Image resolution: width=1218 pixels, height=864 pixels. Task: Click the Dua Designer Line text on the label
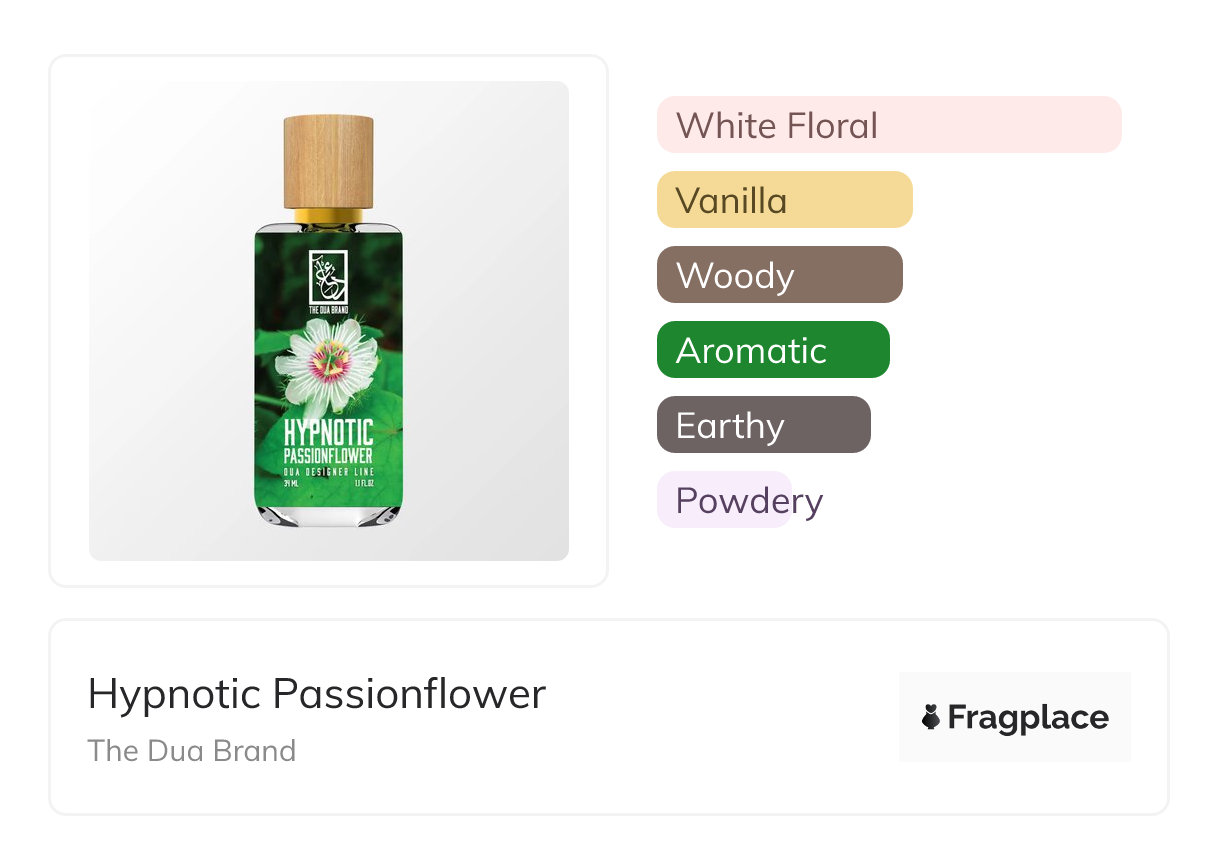(x=328, y=470)
